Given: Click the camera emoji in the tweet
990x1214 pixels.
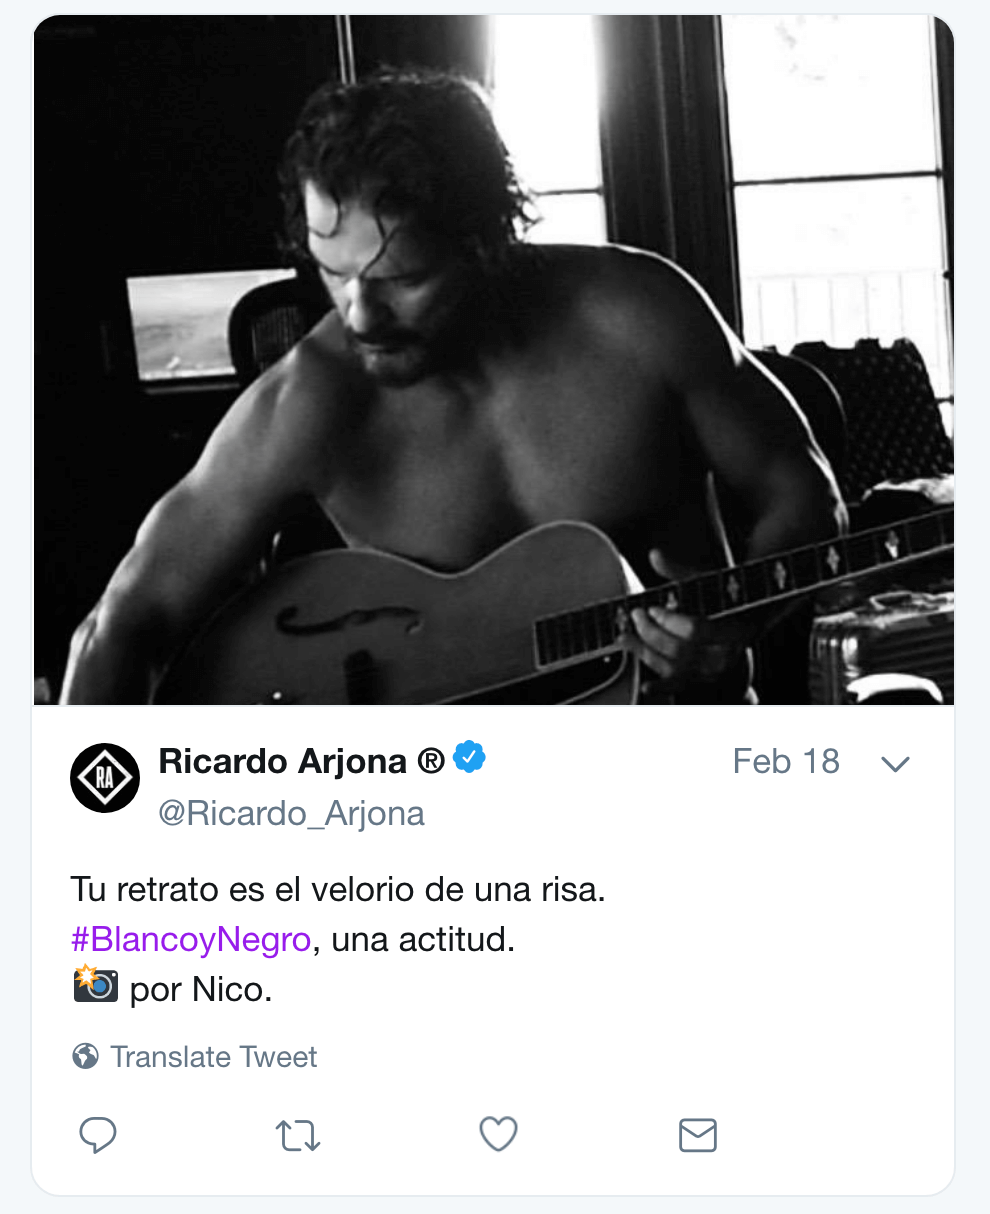Looking at the screenshot, I should (96, 986).
